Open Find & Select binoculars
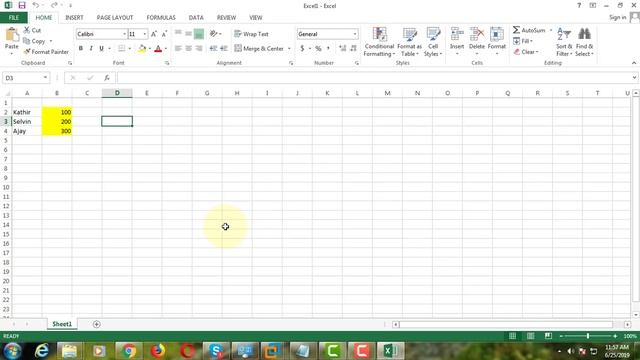This screenshot has height=360, width=640. [584, 42]
